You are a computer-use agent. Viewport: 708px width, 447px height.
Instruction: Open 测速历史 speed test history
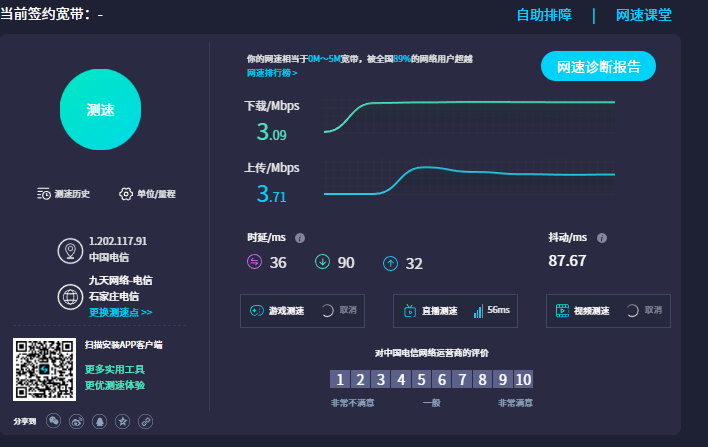tap(64, 194)
